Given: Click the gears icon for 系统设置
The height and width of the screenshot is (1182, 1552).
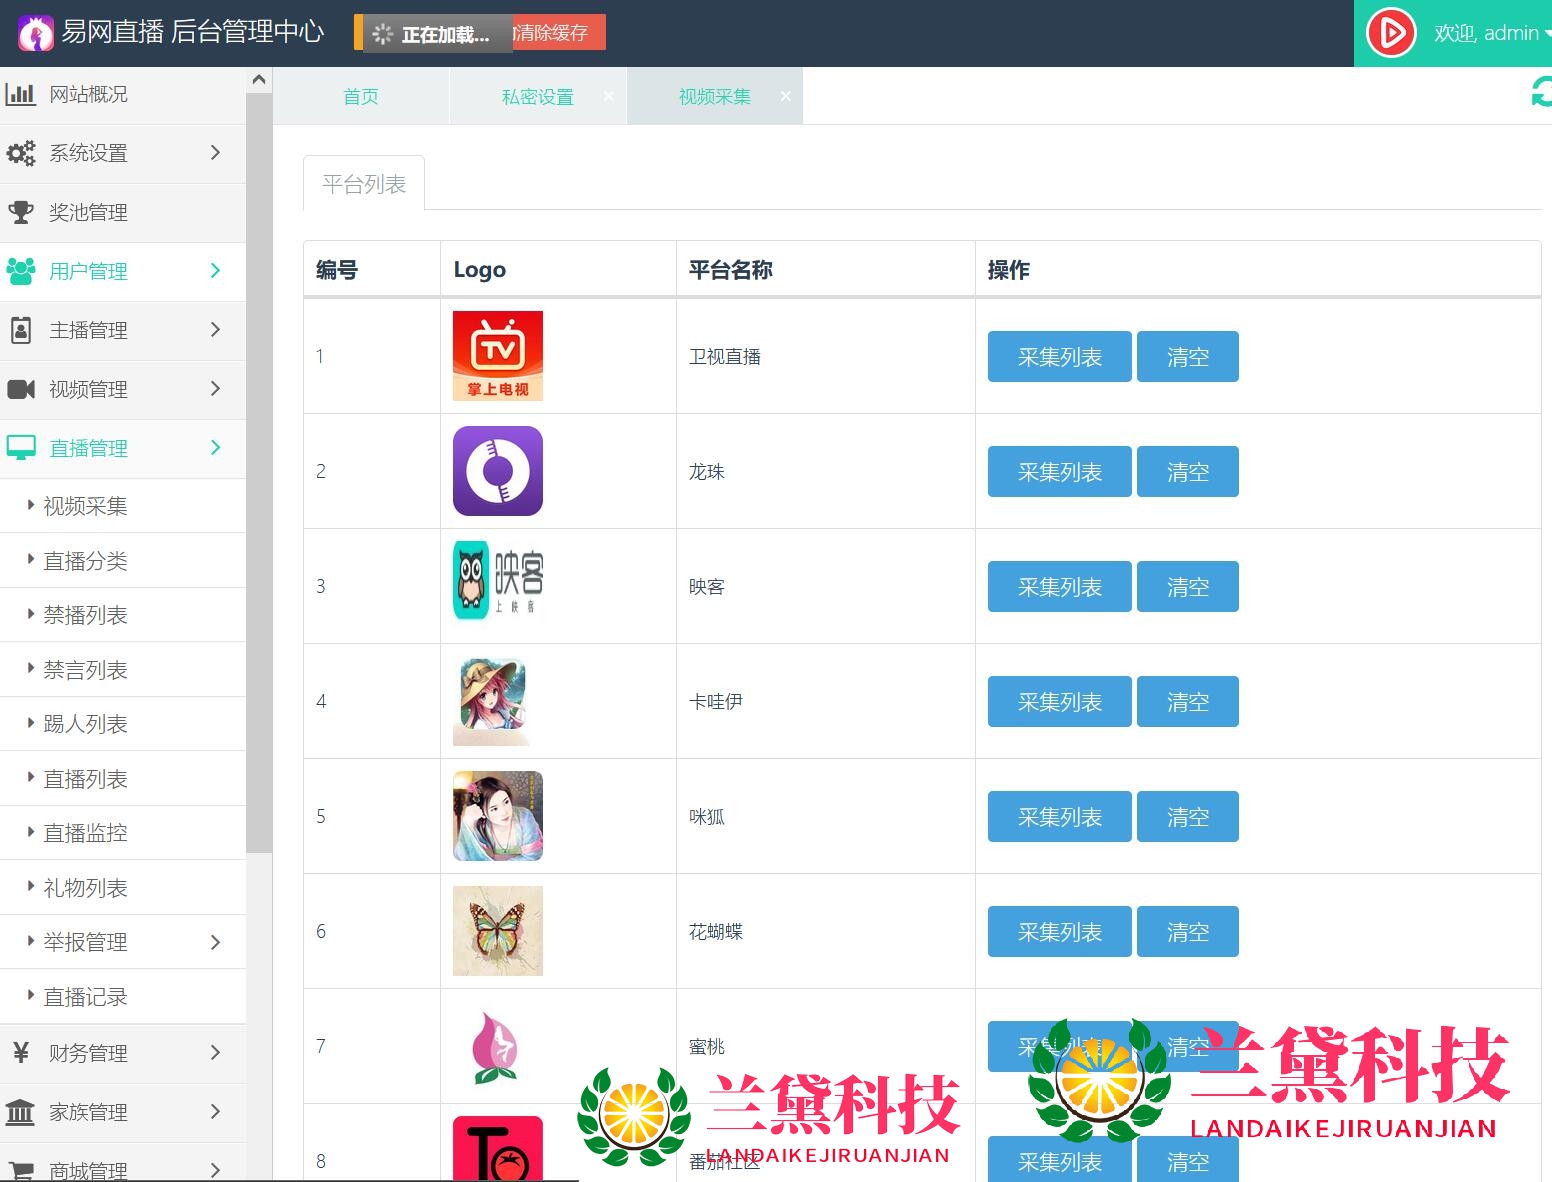Looking at the screenshot, I should click(20, 153).
